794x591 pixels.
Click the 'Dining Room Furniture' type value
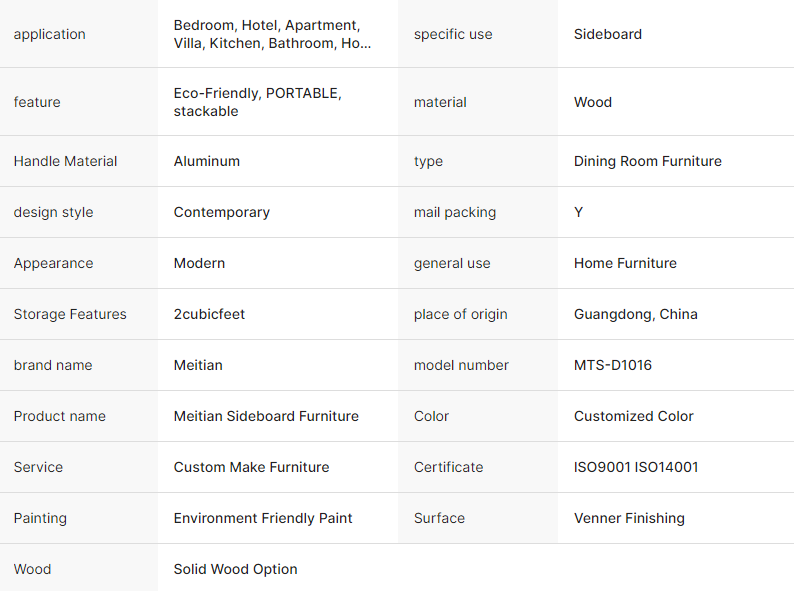pyautogui.click(x=647, y=161)
